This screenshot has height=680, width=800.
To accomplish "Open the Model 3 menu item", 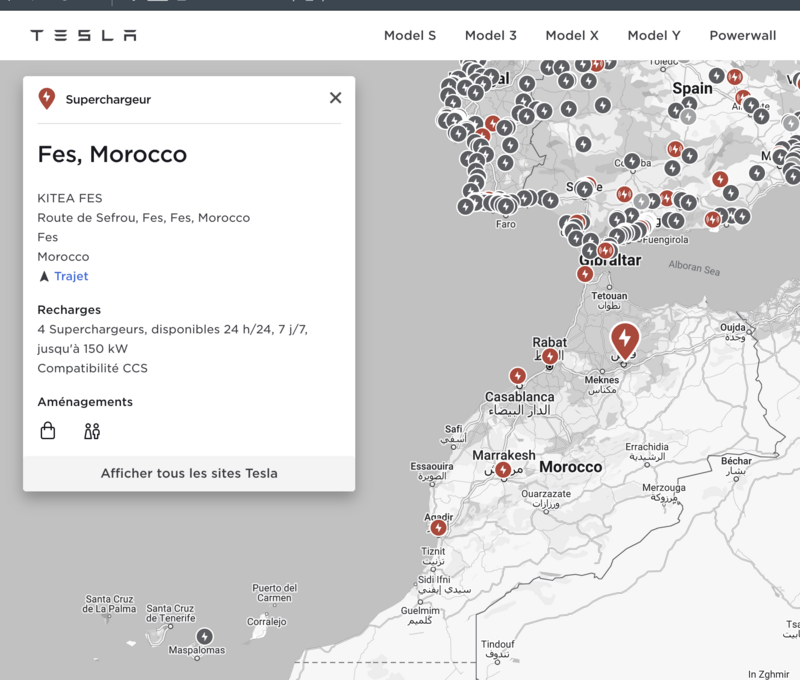I will 490,35.
